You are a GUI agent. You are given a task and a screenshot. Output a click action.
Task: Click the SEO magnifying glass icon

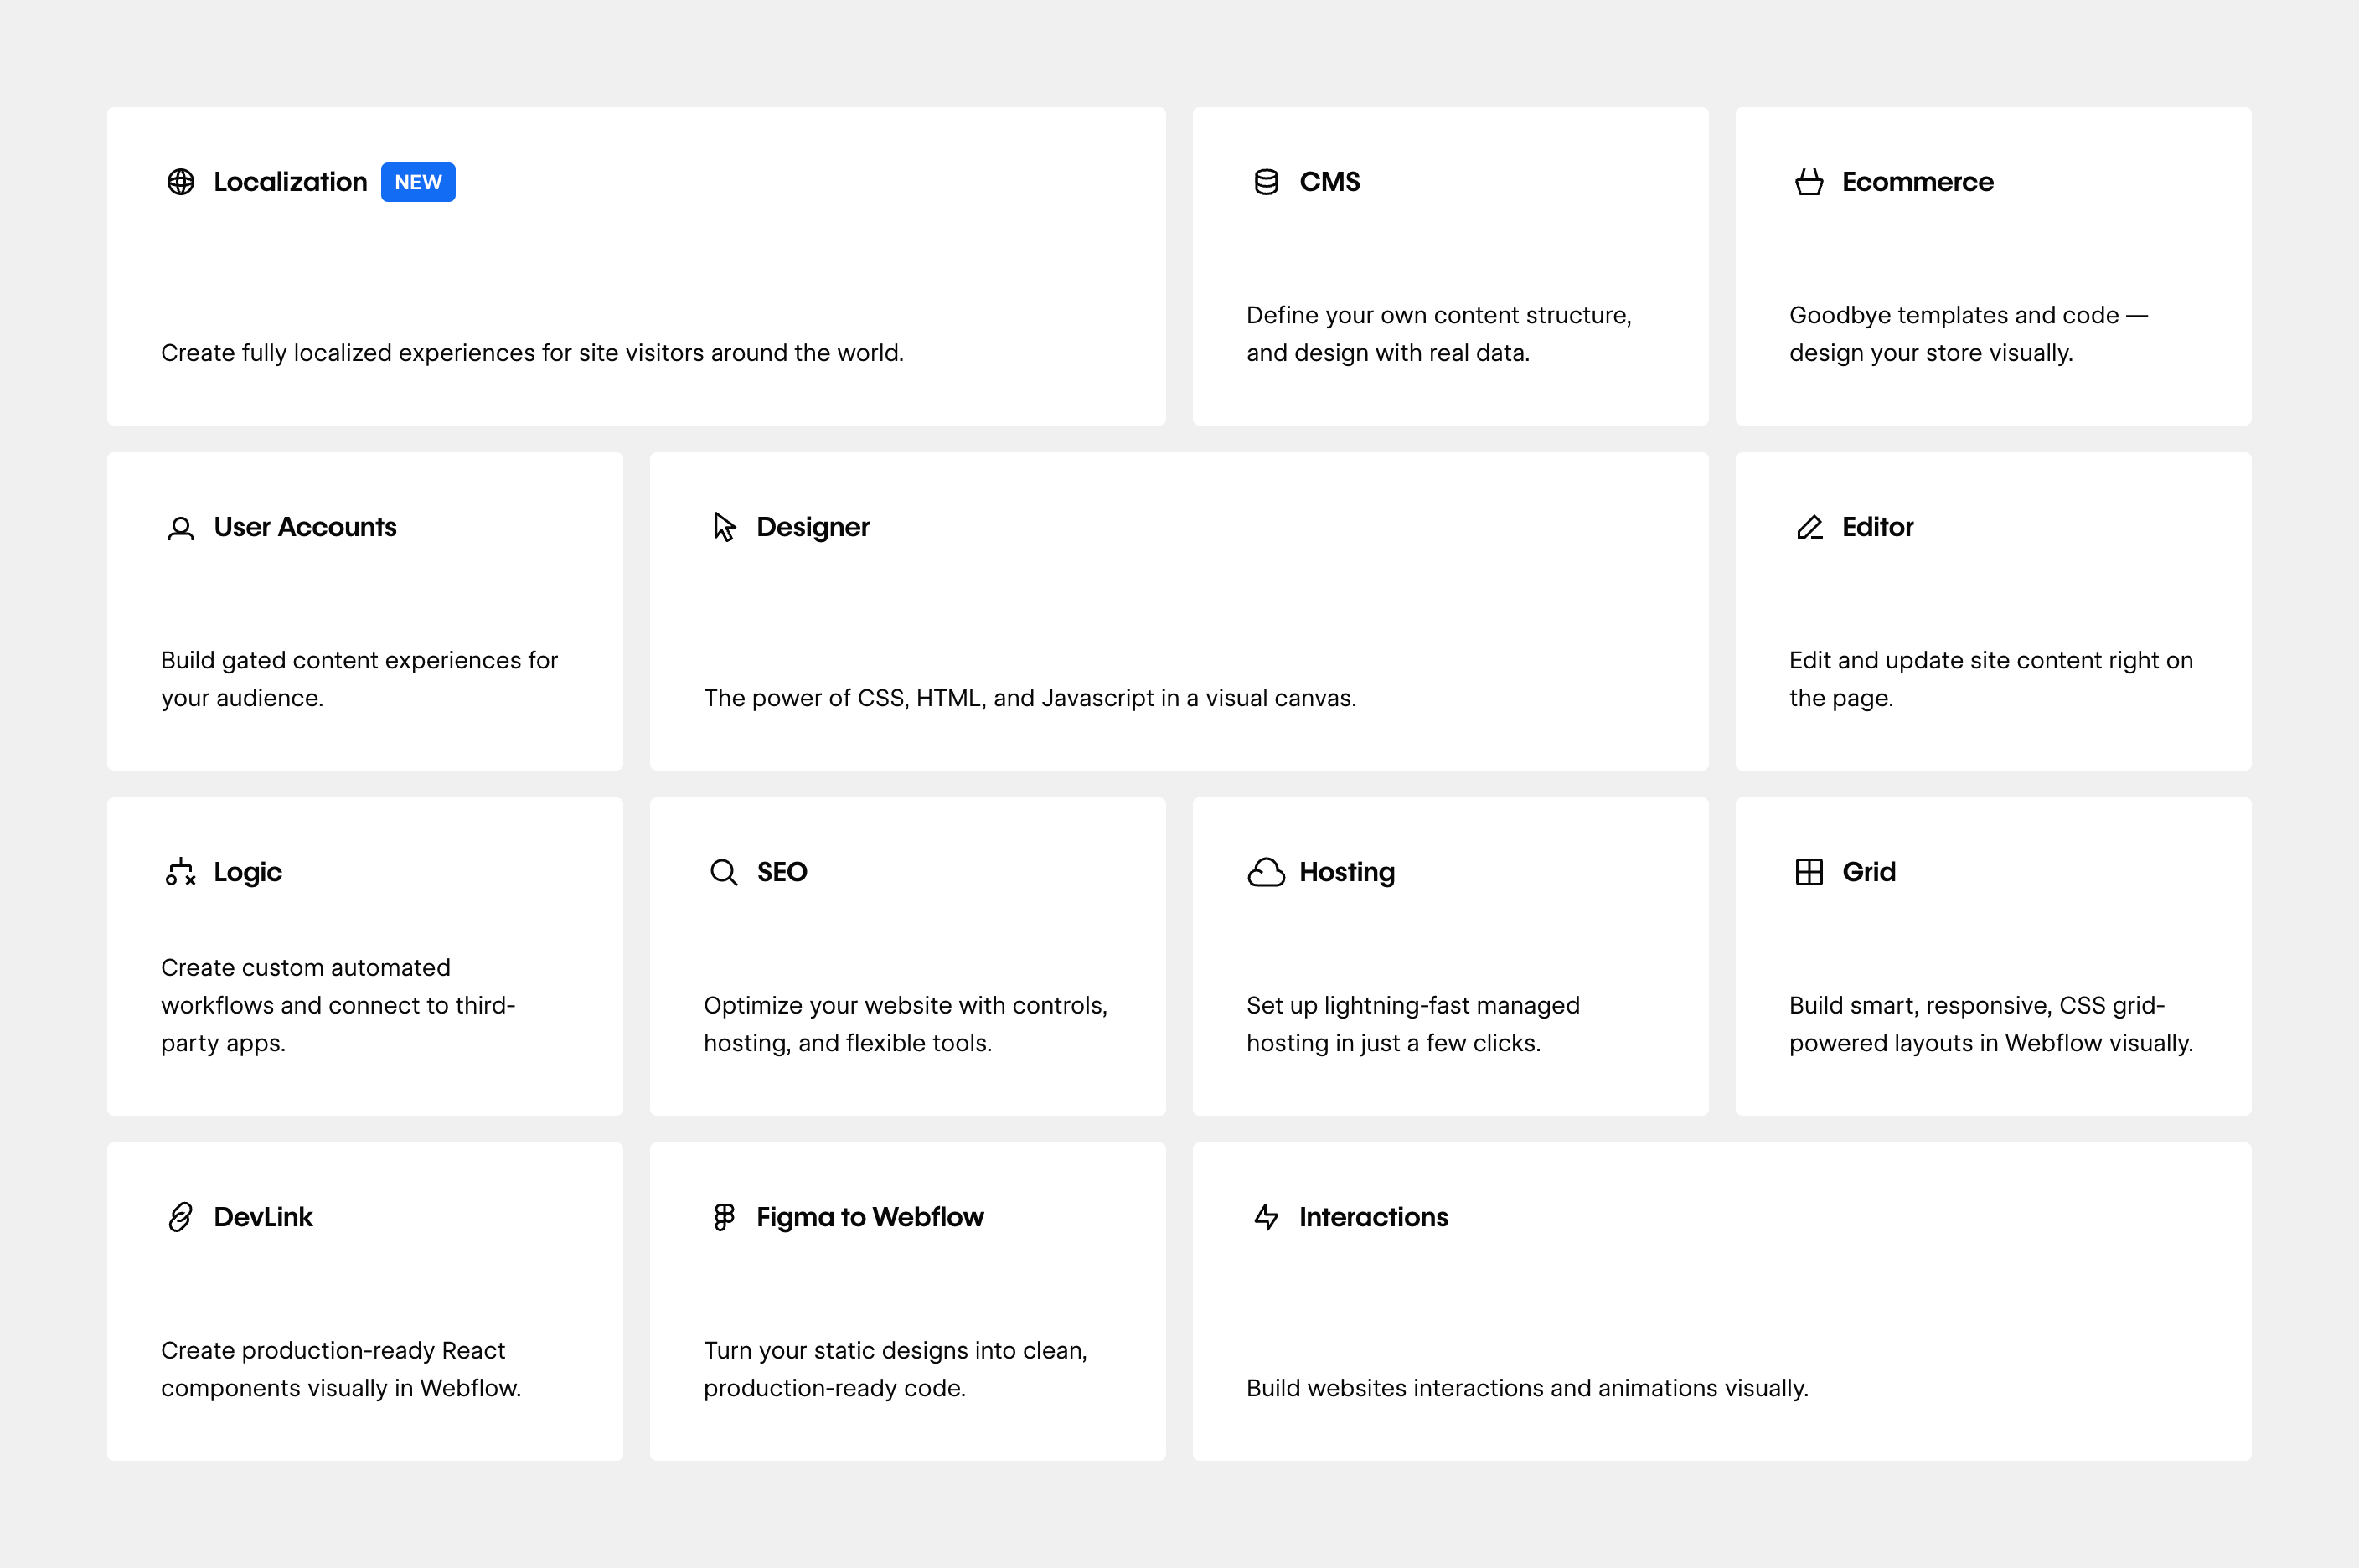[724, 872]
